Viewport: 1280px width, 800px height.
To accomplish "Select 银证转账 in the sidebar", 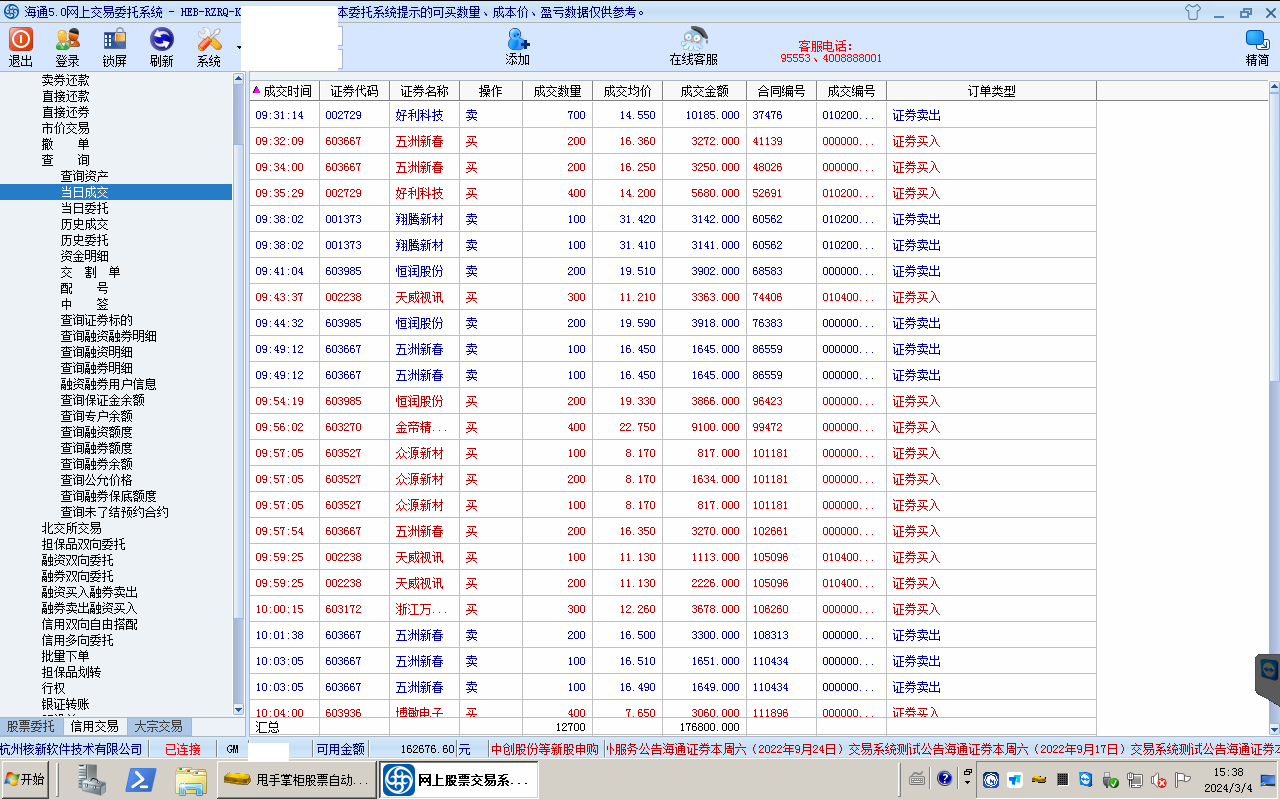I will (x=65, y=704).
